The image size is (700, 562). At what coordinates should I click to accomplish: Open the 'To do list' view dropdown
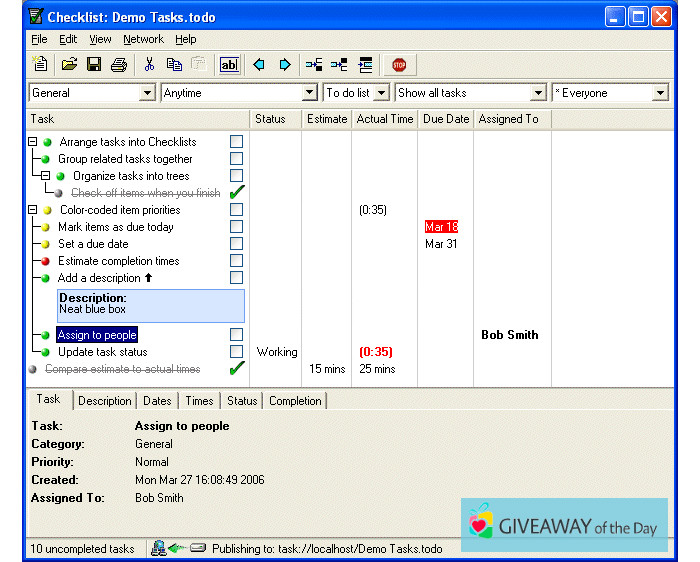pos(381,93)
